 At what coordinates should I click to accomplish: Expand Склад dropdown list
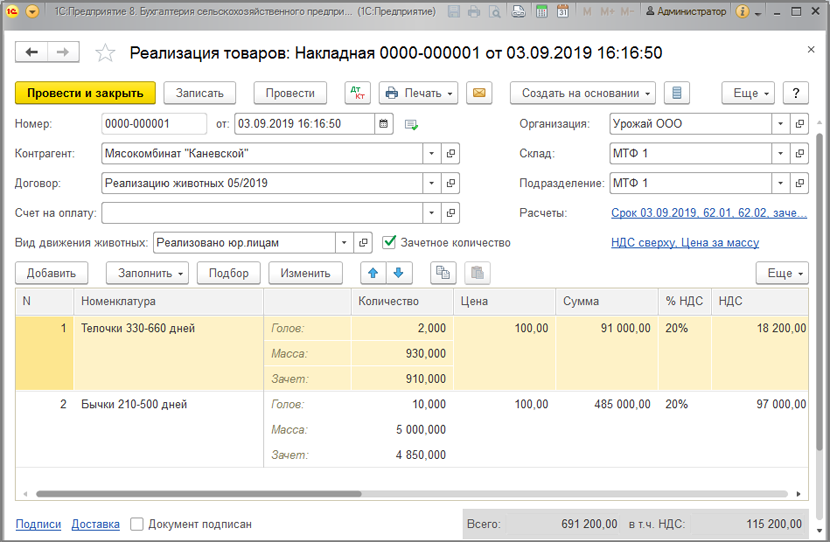click(780, 153)
